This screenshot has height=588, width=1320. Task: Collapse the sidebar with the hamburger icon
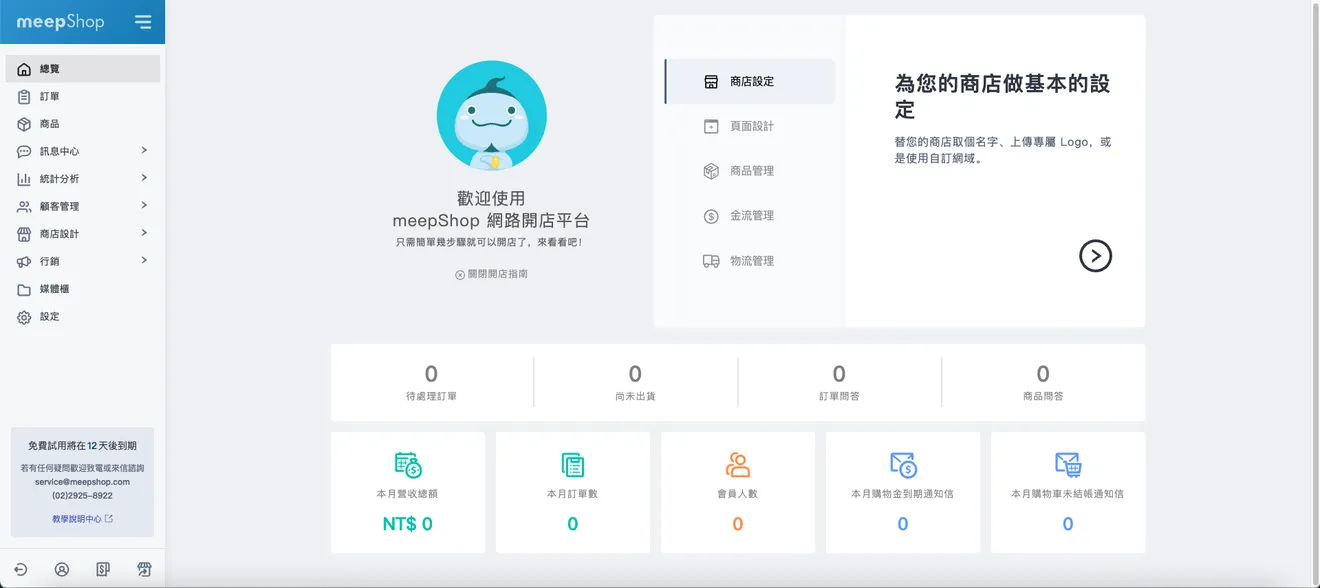pos(143,22)
